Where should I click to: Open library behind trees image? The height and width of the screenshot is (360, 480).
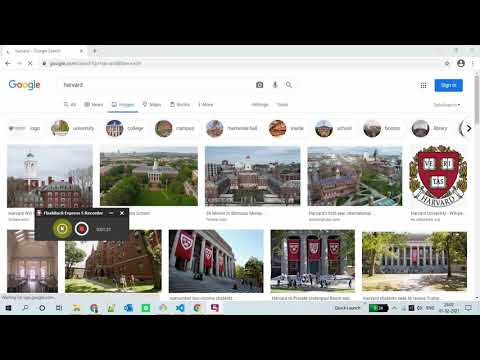pyautogui.click(x=414, y=261)
